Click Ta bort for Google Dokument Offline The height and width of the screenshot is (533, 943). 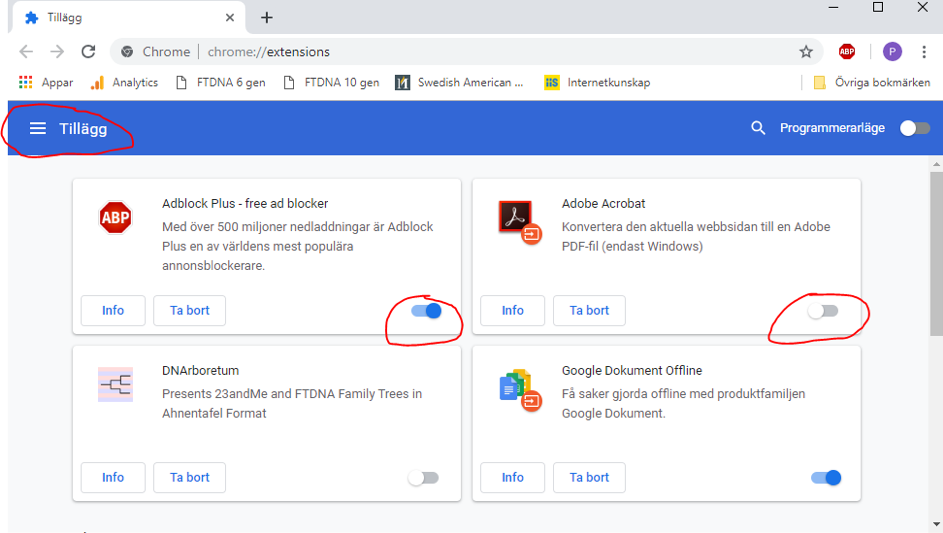(x=589, y=478)
